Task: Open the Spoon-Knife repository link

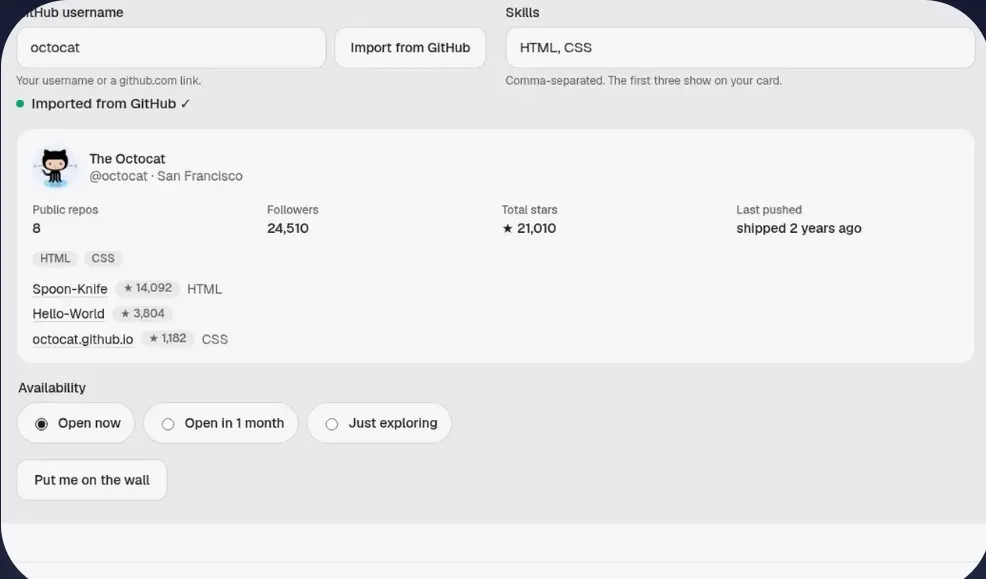Action: (70, 289)
